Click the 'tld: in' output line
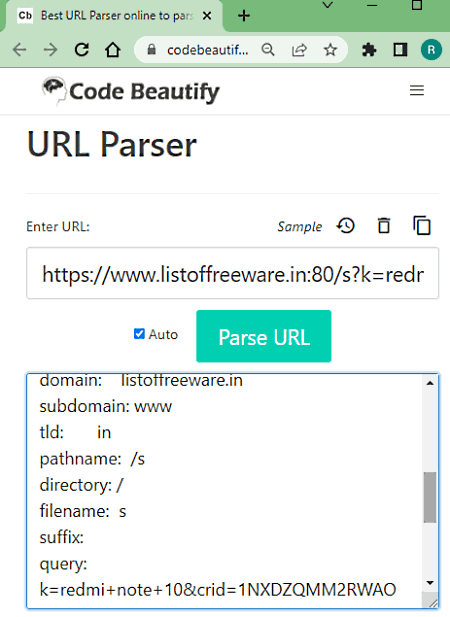 coord(76,432)
